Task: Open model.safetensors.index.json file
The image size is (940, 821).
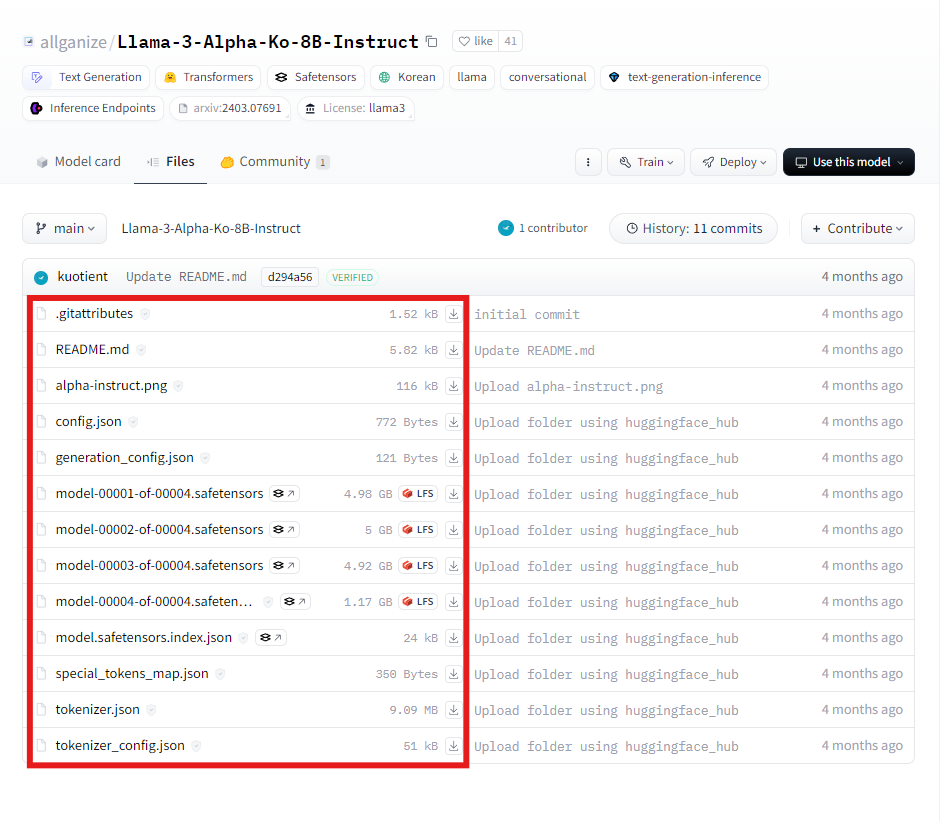Action: (144, 637)
